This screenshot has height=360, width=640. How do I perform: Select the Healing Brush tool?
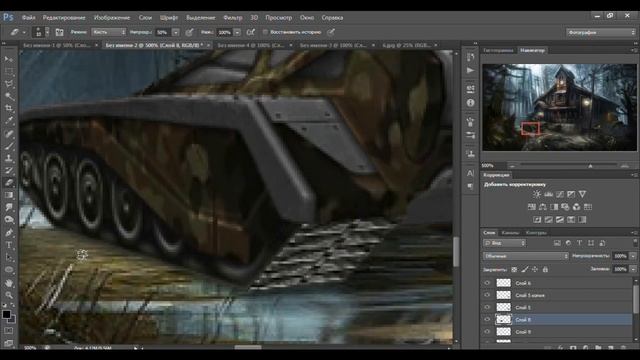tap(9, 133)
